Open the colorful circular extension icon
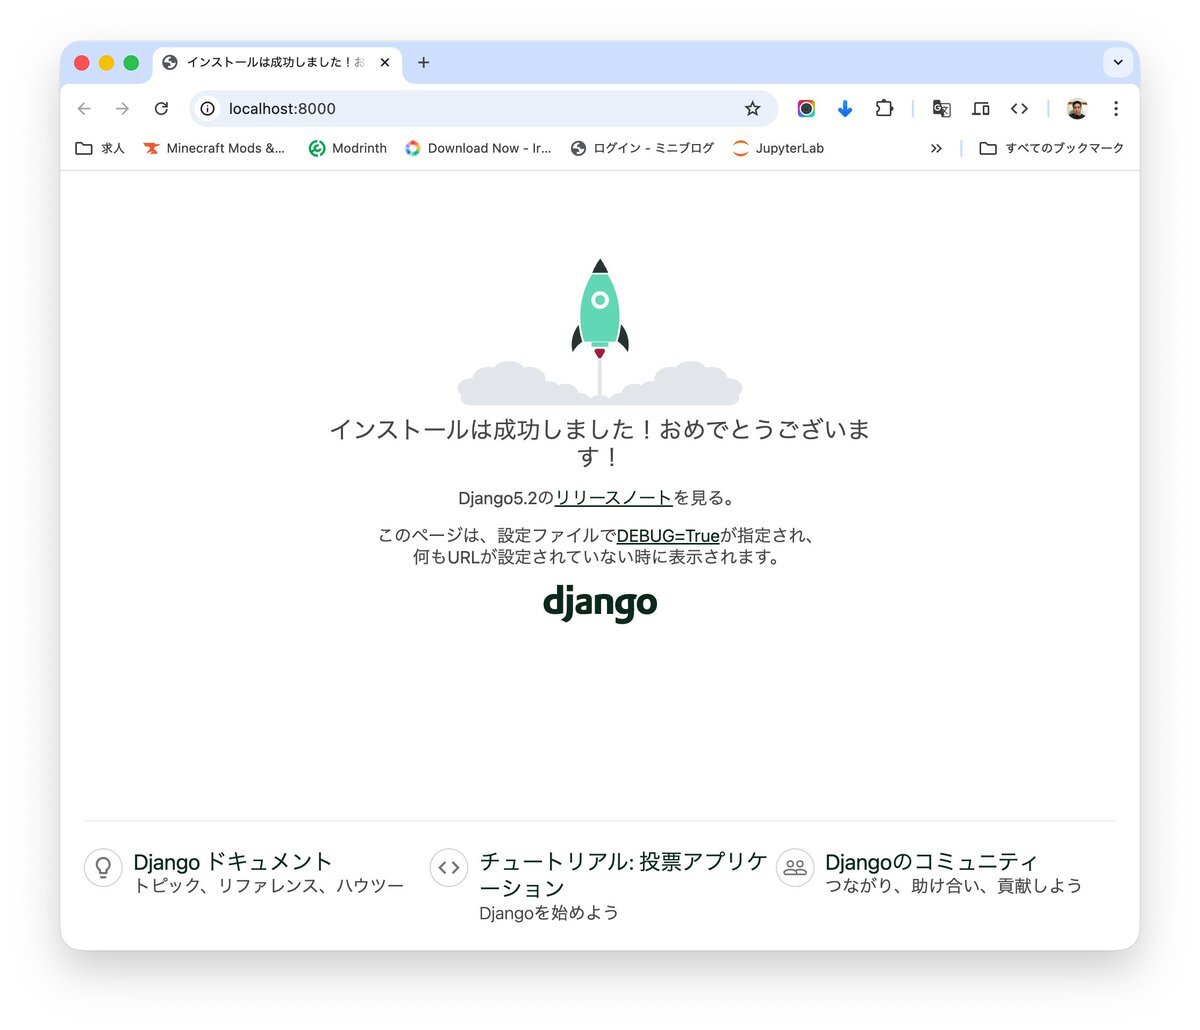The height and width of the screenshot is (1030, 1200). [806, 108]
